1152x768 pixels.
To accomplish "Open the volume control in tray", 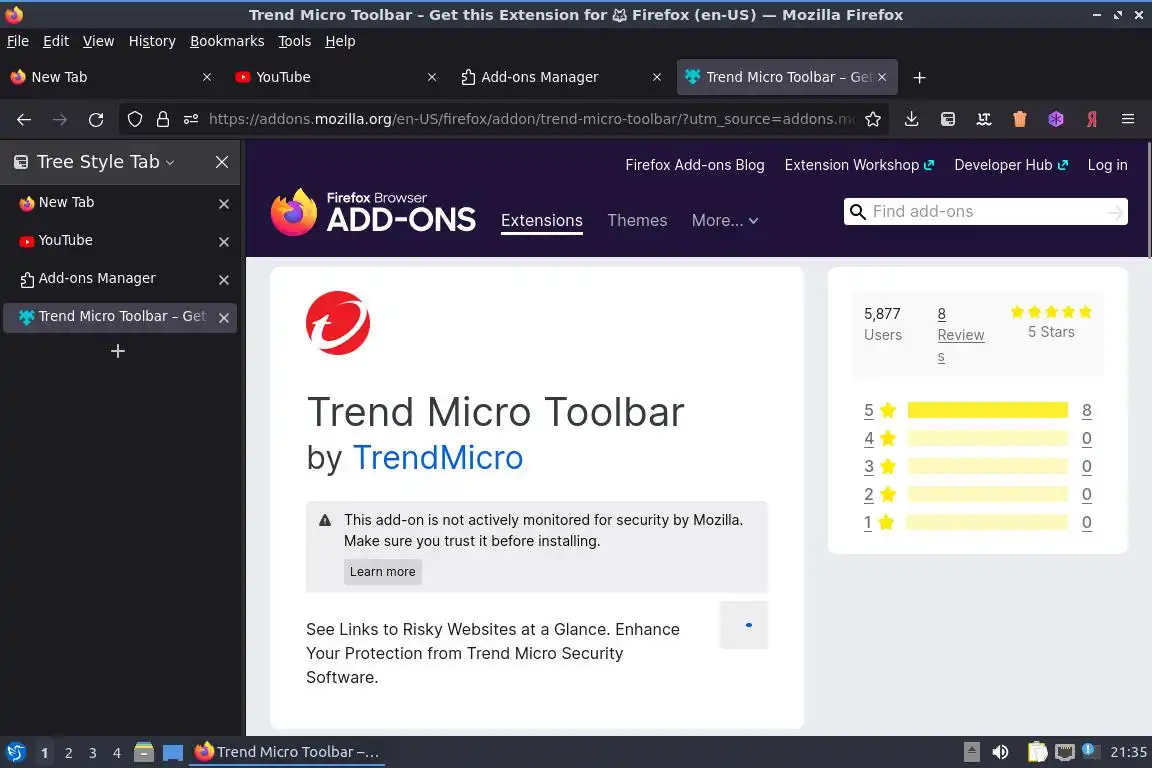I will (1000, 752).
